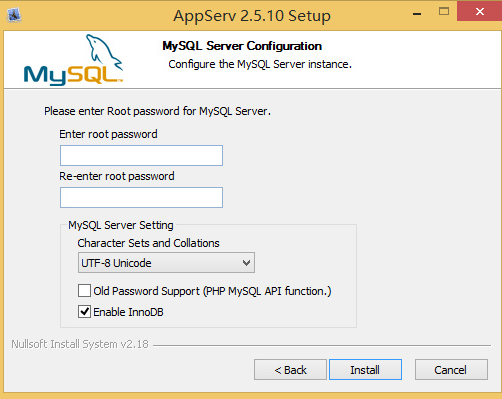Open the UTF-8 Unicode character set dropdown

coord(166,263)
